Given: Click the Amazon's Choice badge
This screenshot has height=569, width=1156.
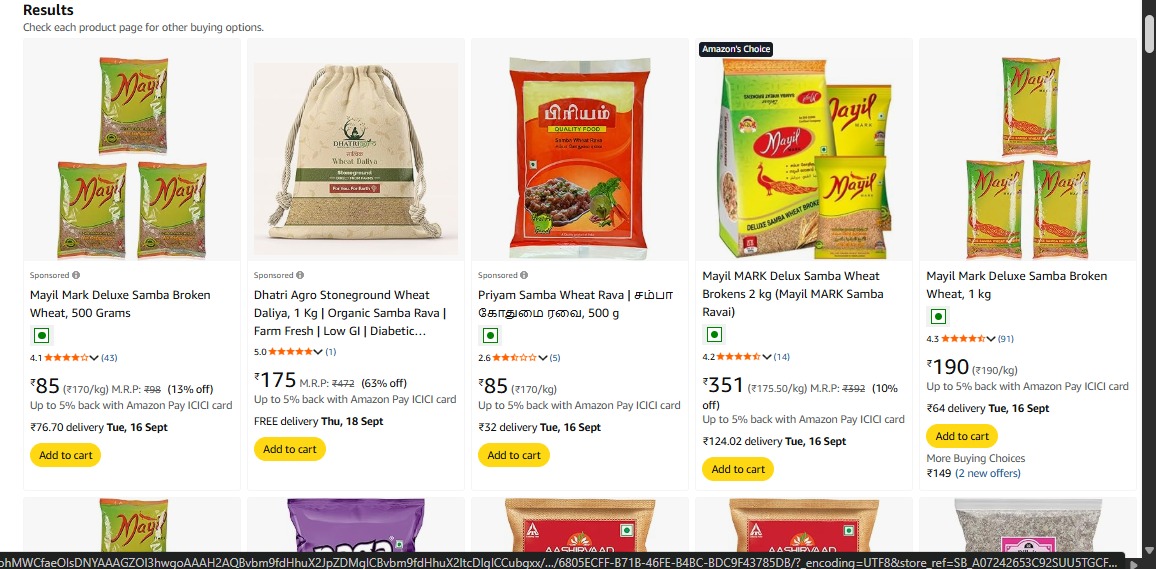Looking at the screenshot, I should click(736, 49).
